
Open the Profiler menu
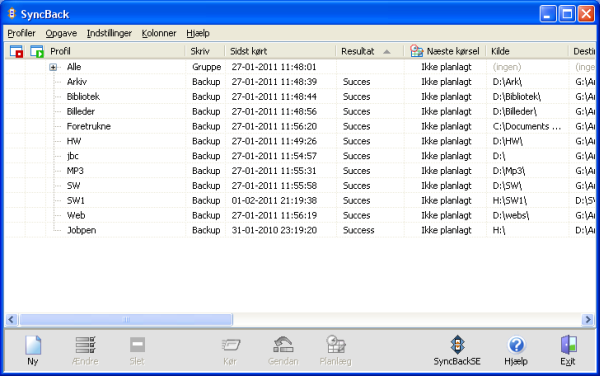(21, 33)
